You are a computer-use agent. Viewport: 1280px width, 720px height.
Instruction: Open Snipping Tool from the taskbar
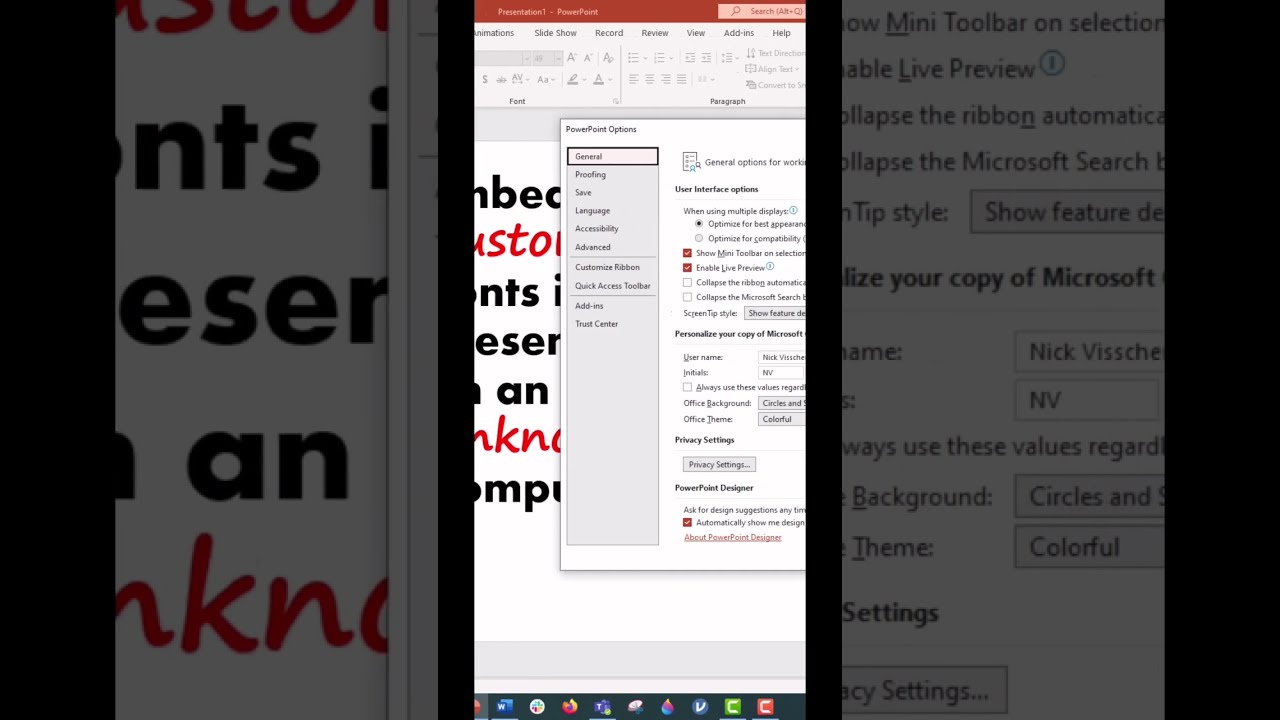pos(635,707)
